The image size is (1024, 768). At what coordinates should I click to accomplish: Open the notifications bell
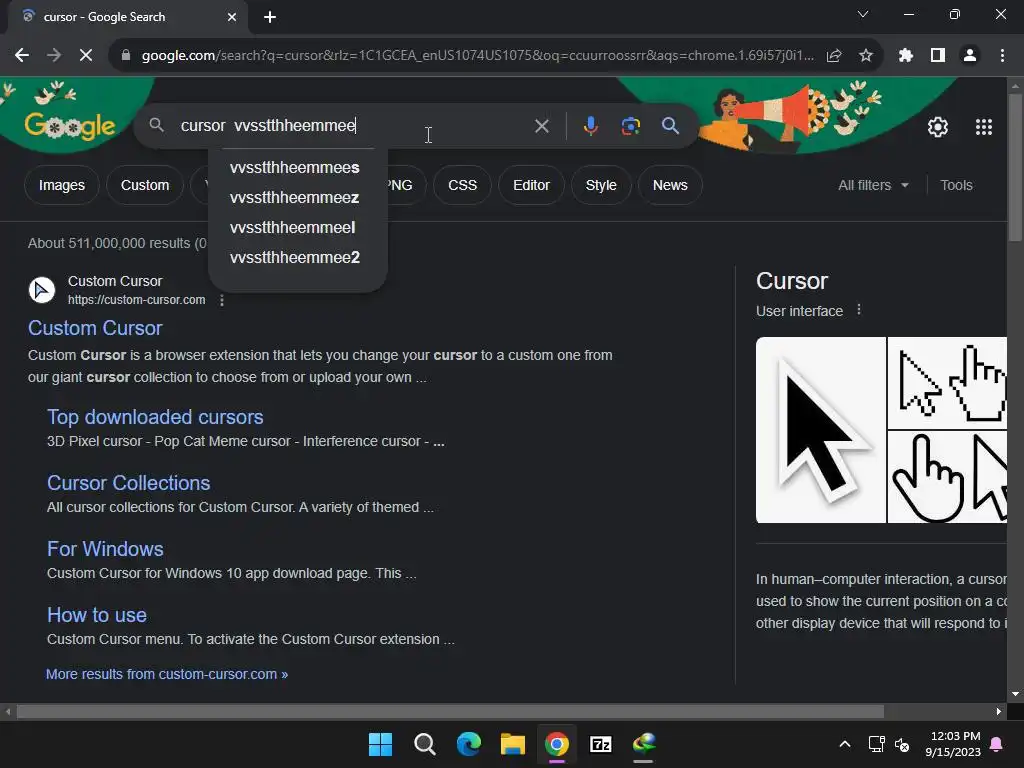coord(997,744)
